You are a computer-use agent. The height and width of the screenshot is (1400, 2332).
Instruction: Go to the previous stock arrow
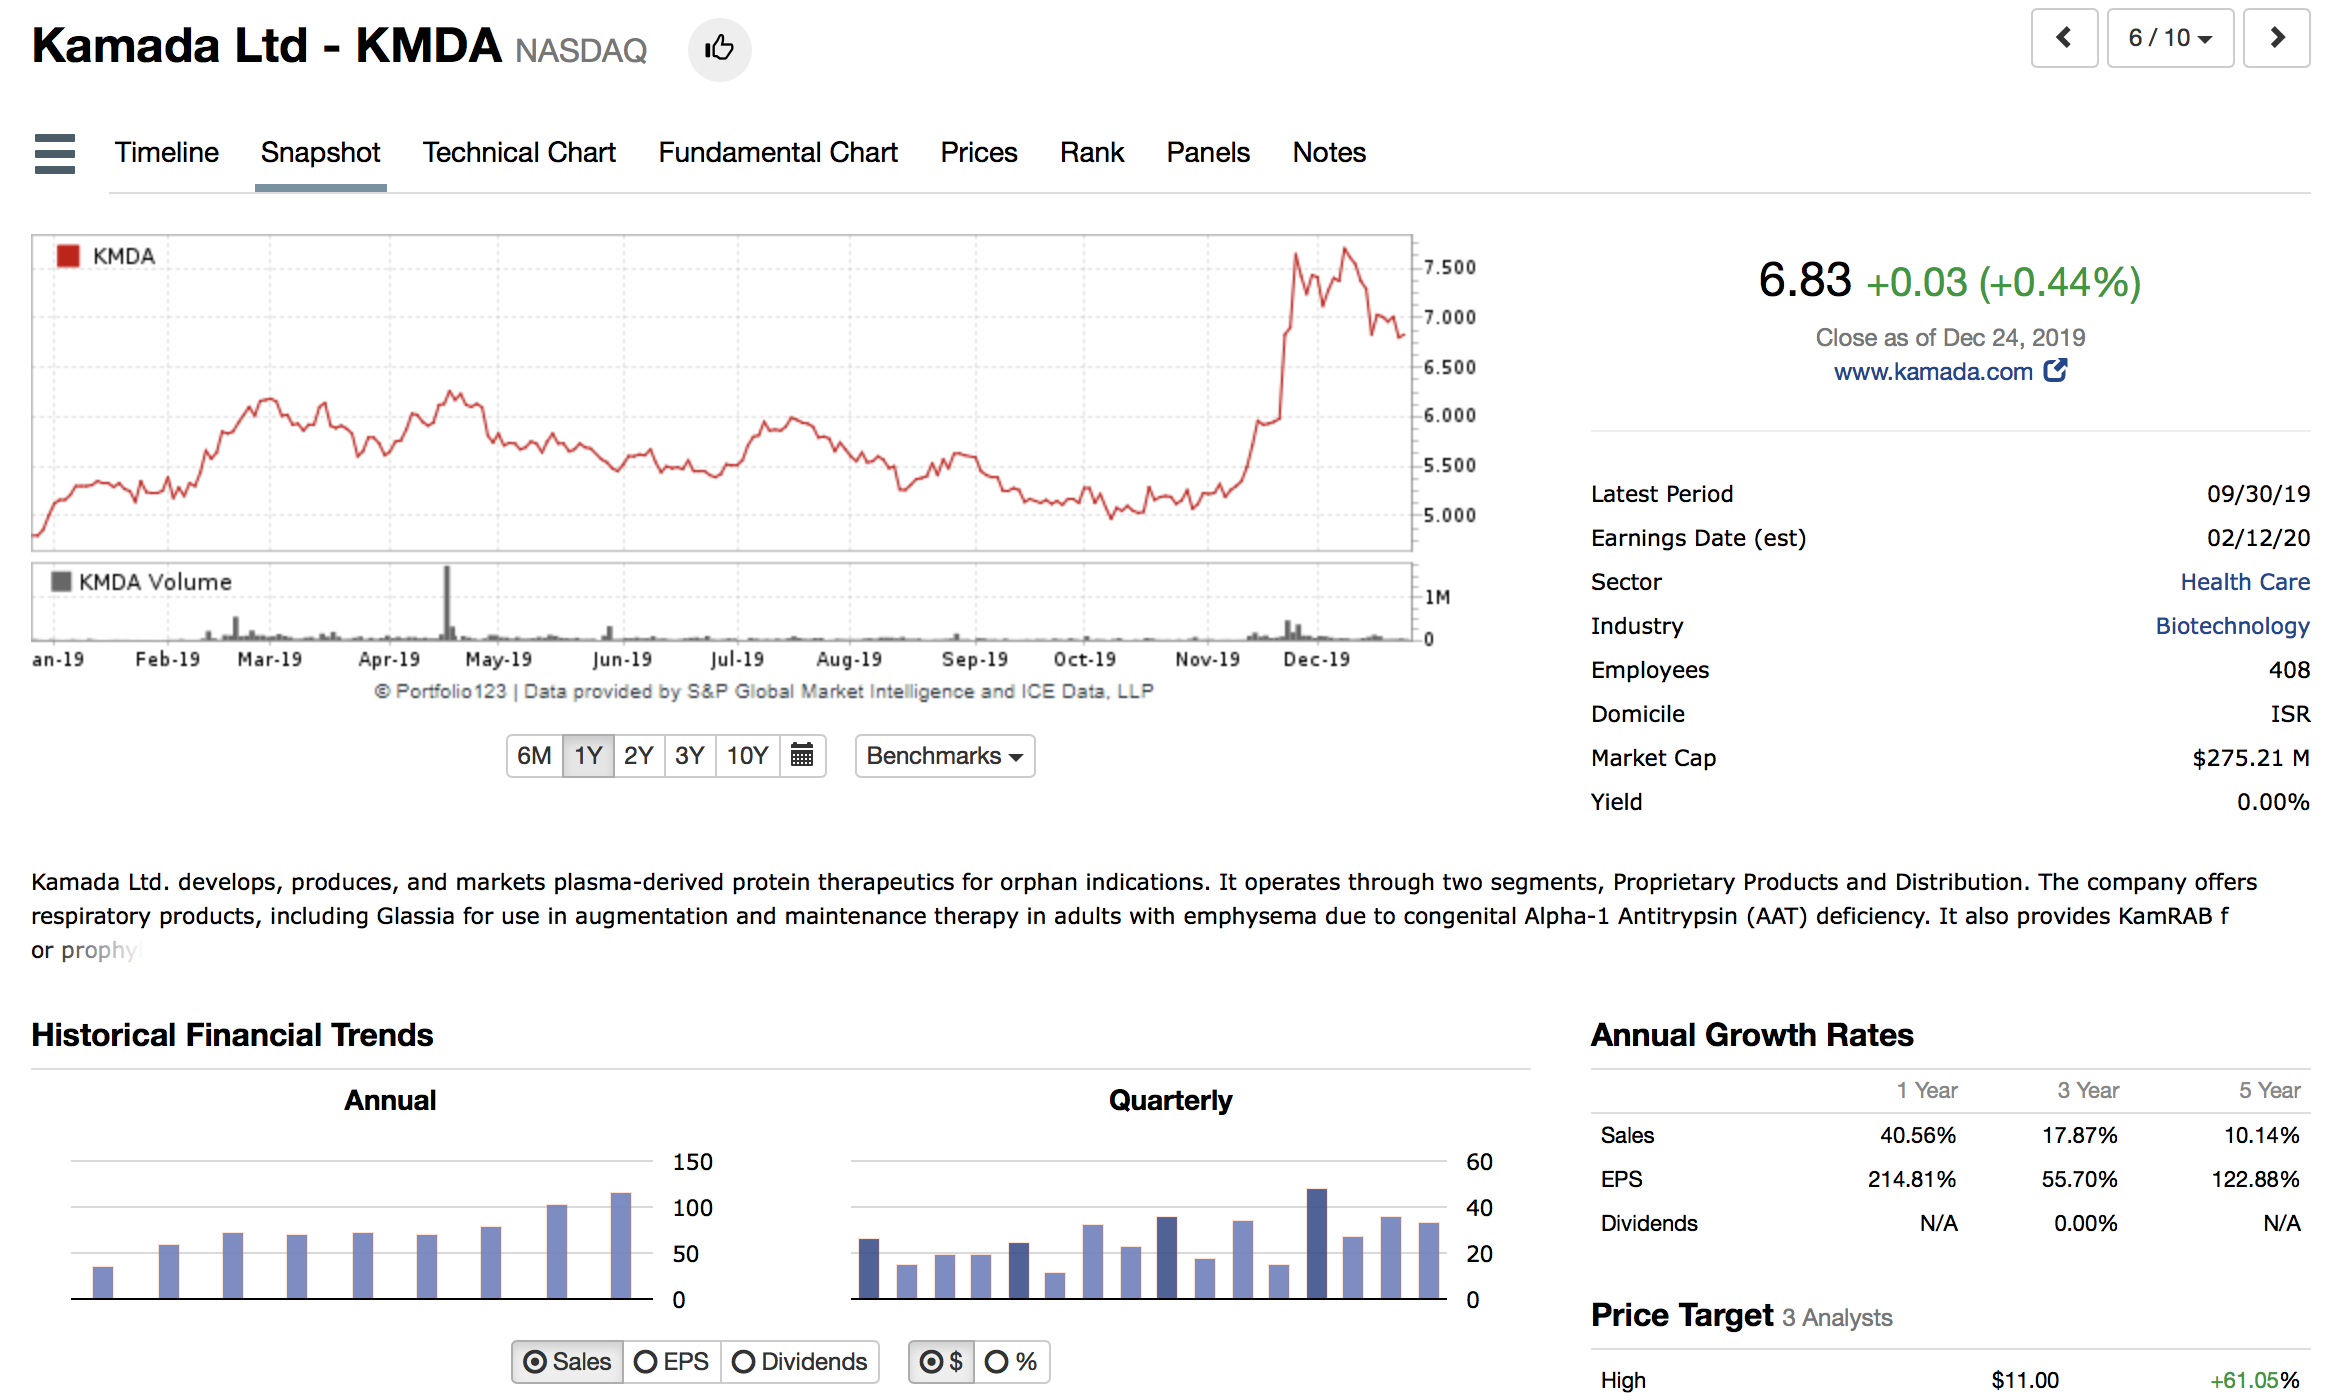(x=2063, y=38)
